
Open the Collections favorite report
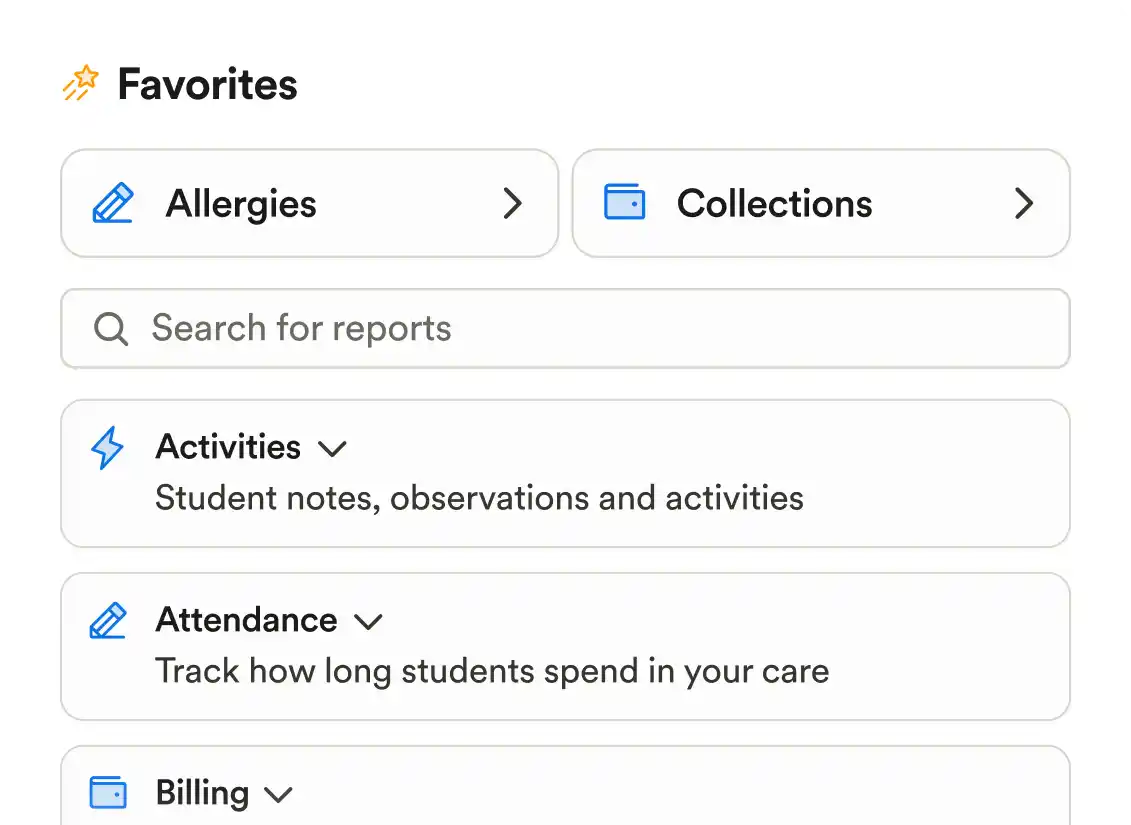point(774,204)
